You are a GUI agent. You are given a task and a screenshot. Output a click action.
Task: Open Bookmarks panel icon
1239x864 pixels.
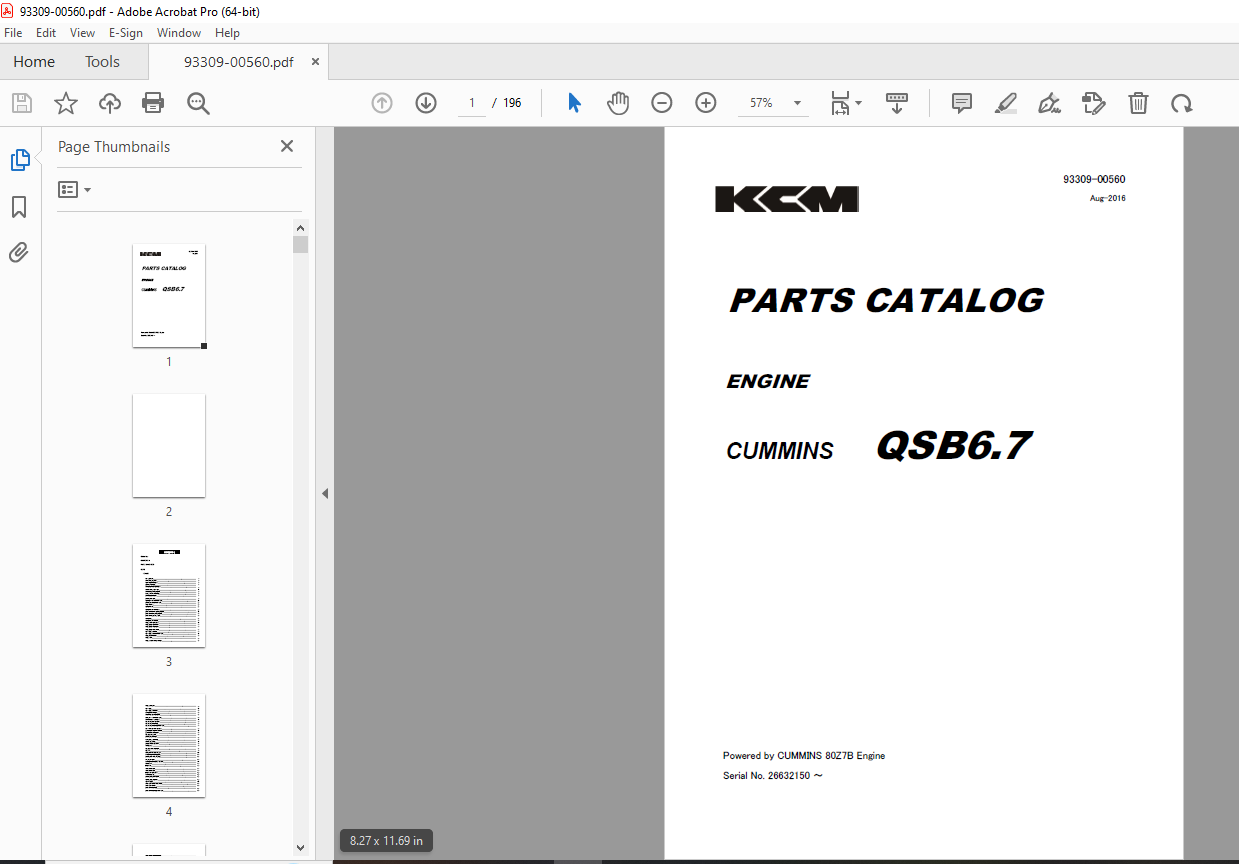point(19,207)
